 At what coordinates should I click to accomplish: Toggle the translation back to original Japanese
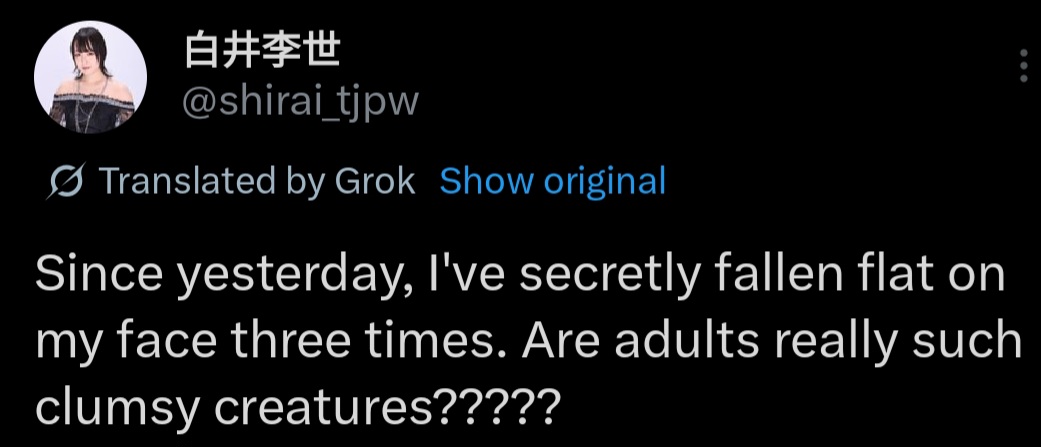point(552,181)
